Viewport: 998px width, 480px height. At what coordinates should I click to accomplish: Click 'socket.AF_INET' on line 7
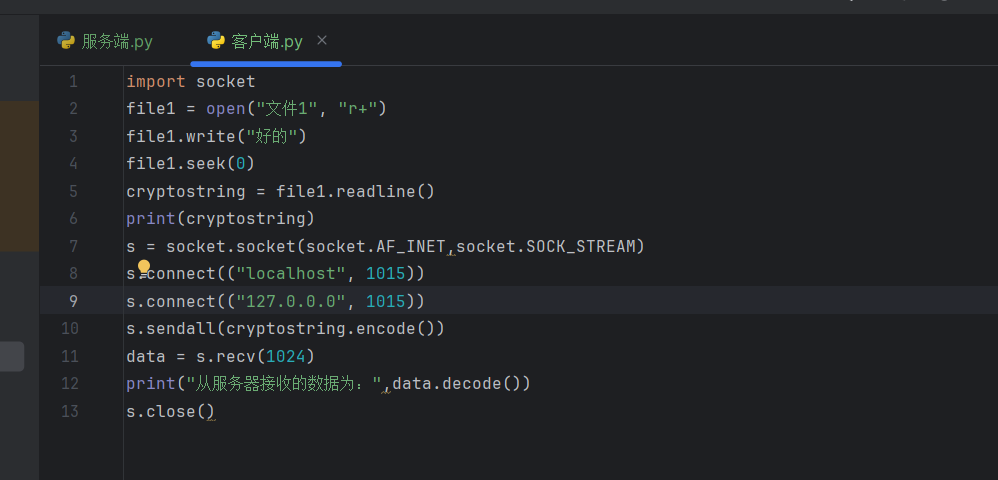(376, 246)
